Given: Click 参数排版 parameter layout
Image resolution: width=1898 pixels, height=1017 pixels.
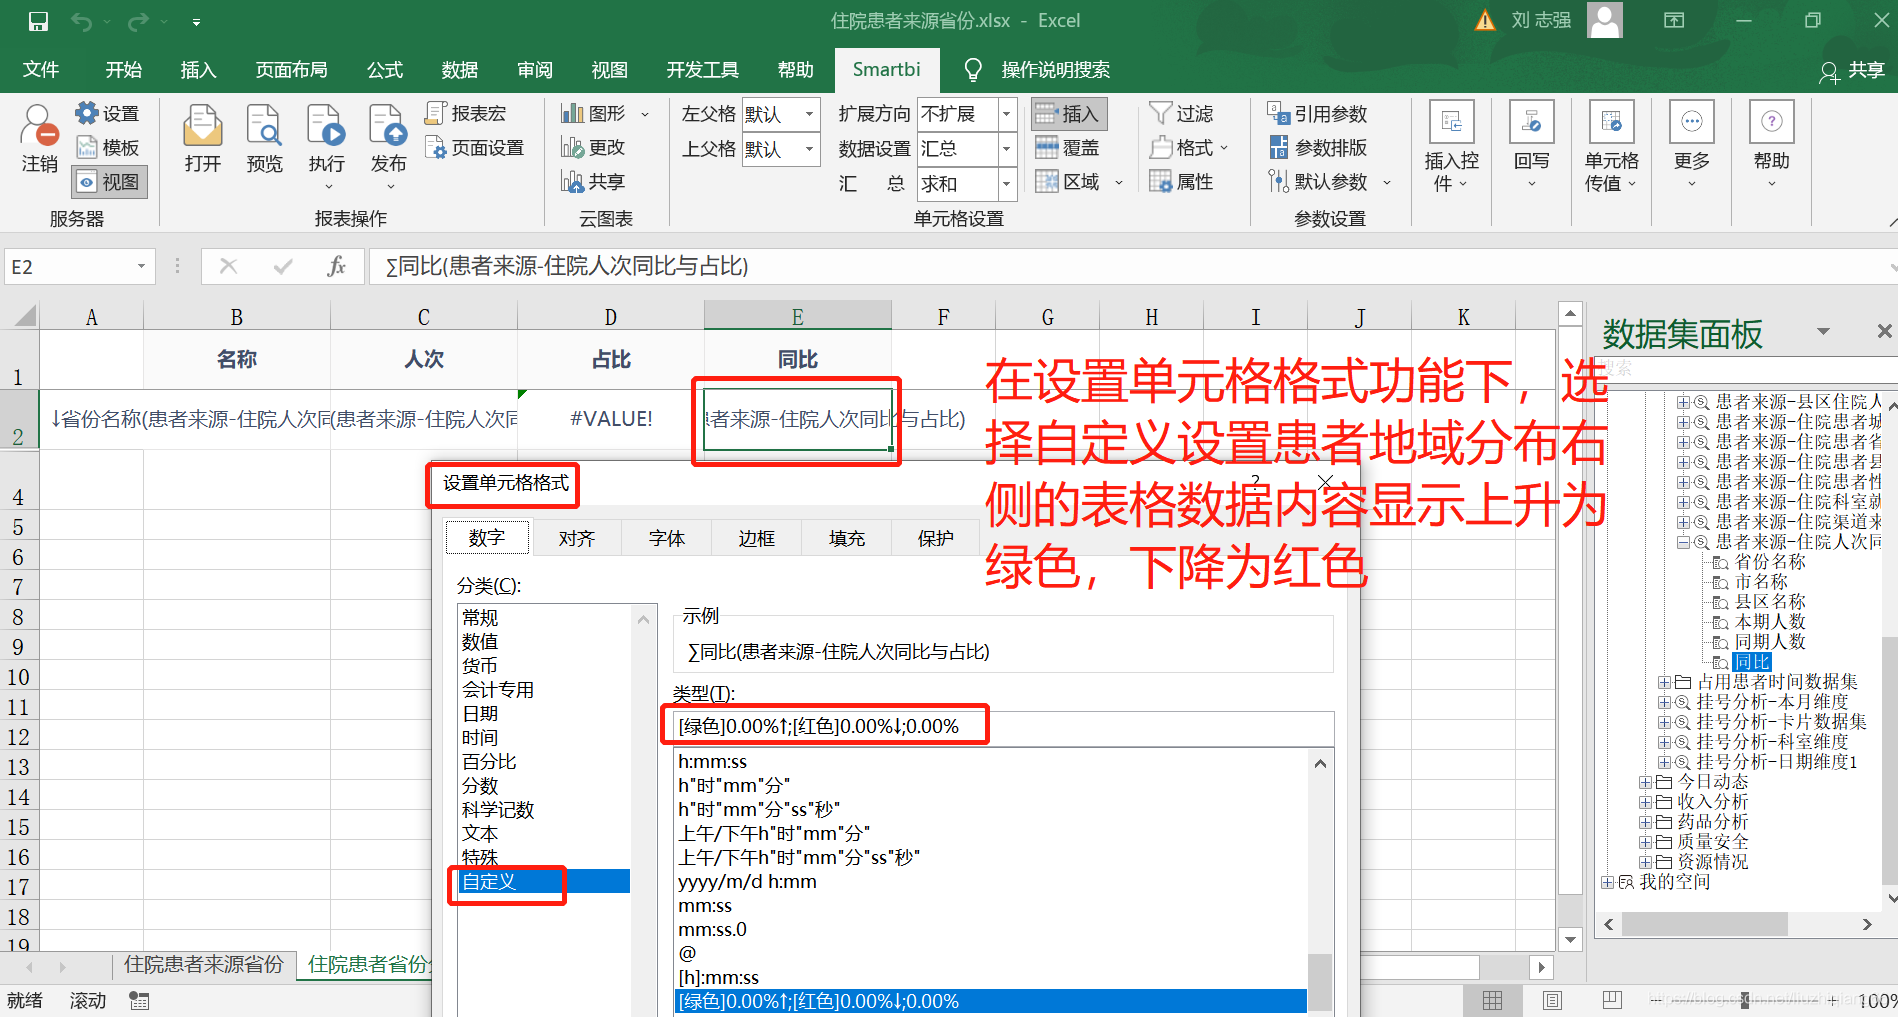Looking at the screenshot, I should [x=1317, y=148].
